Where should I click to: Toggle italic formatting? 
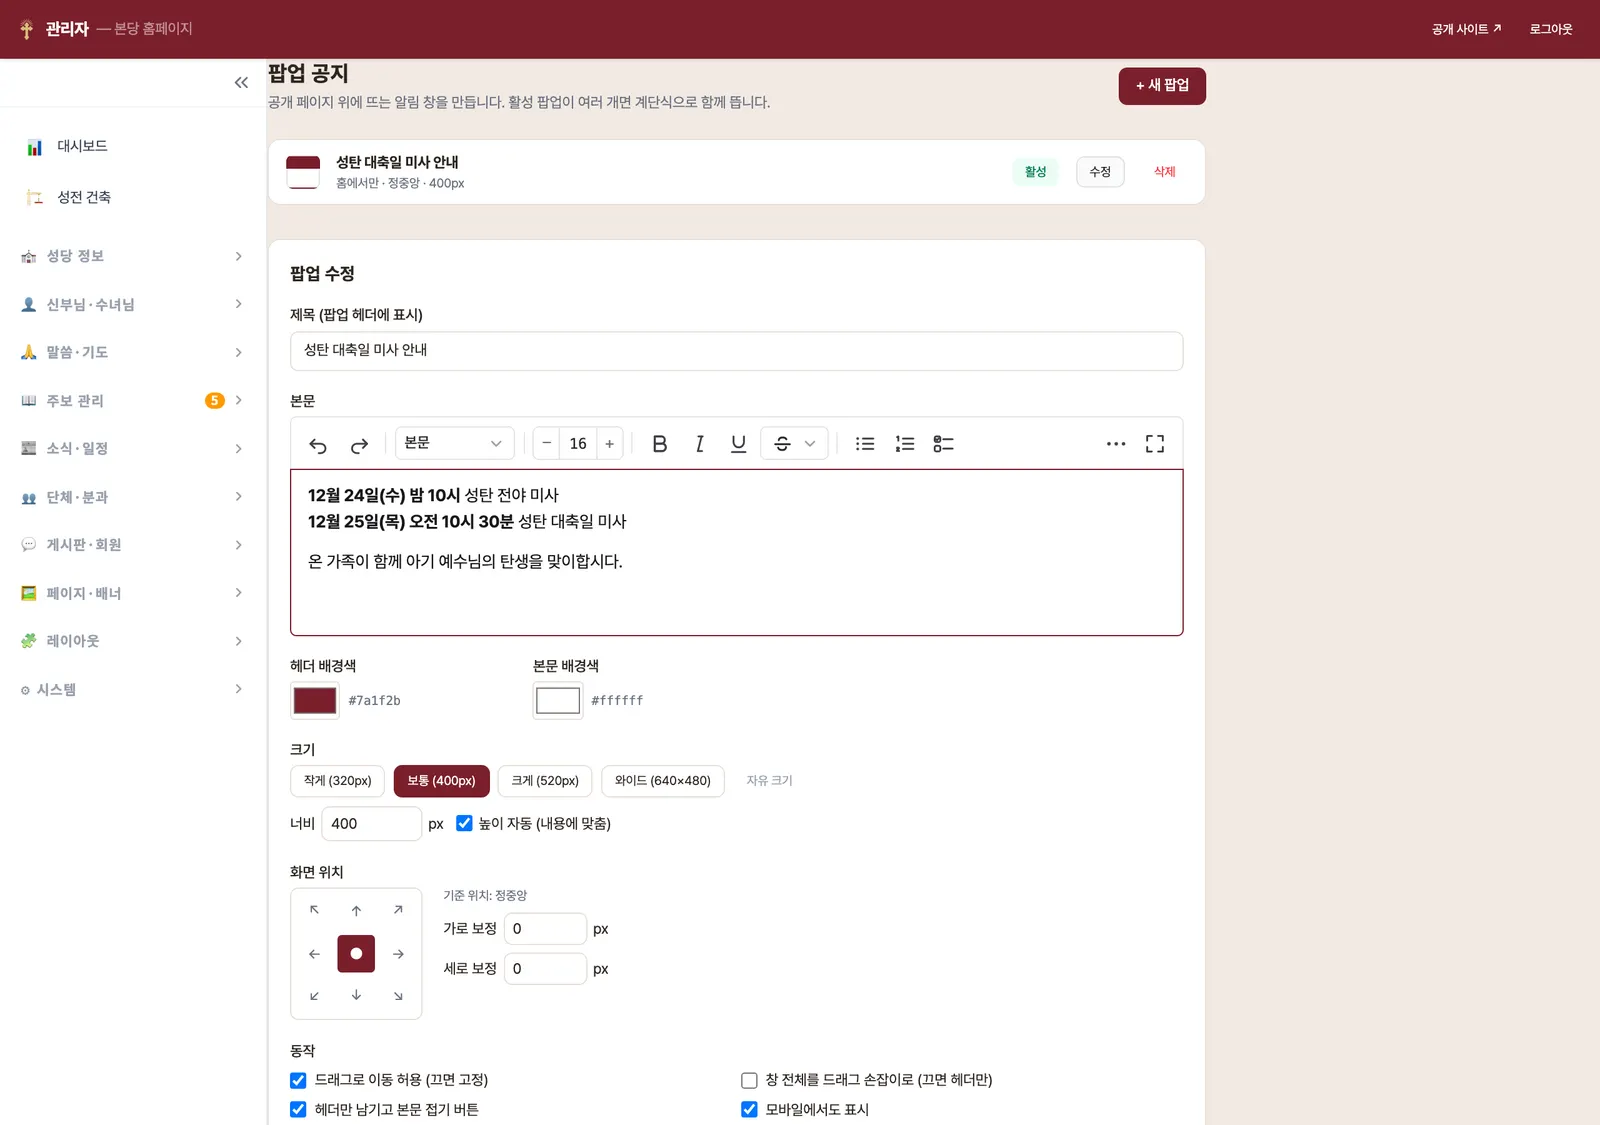tap(699, 444)
